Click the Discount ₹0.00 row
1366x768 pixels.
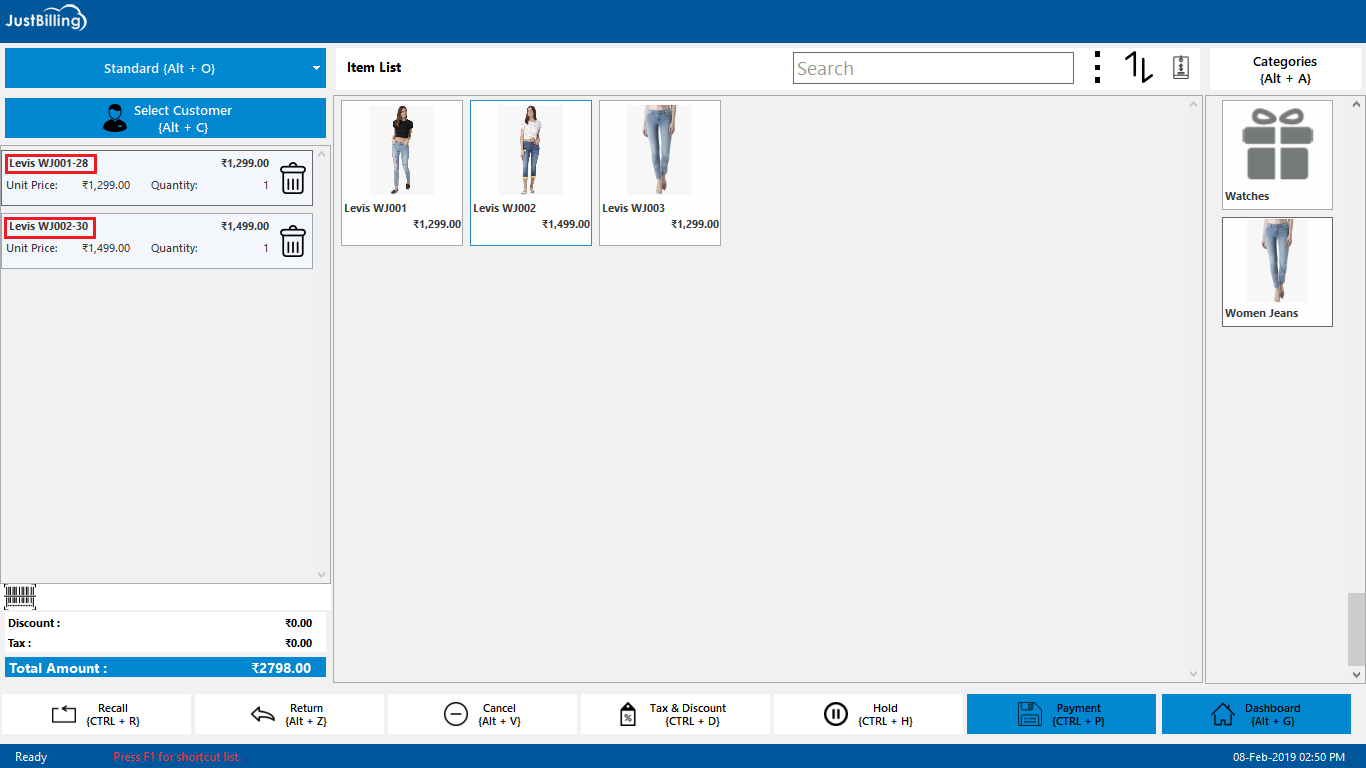165,623
